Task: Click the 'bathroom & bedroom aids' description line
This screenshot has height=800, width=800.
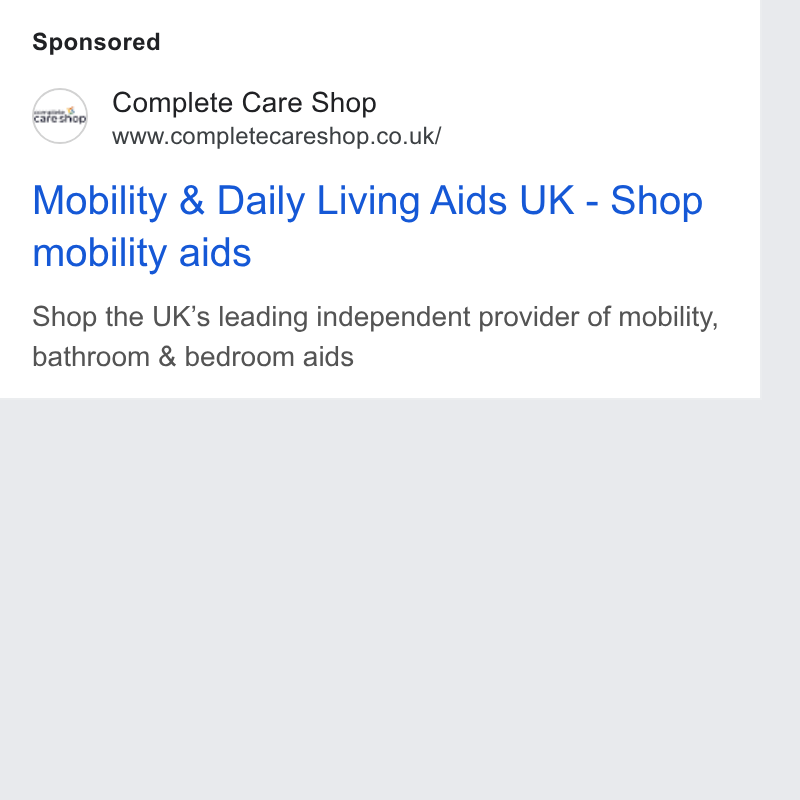Action: pos(193,357)
